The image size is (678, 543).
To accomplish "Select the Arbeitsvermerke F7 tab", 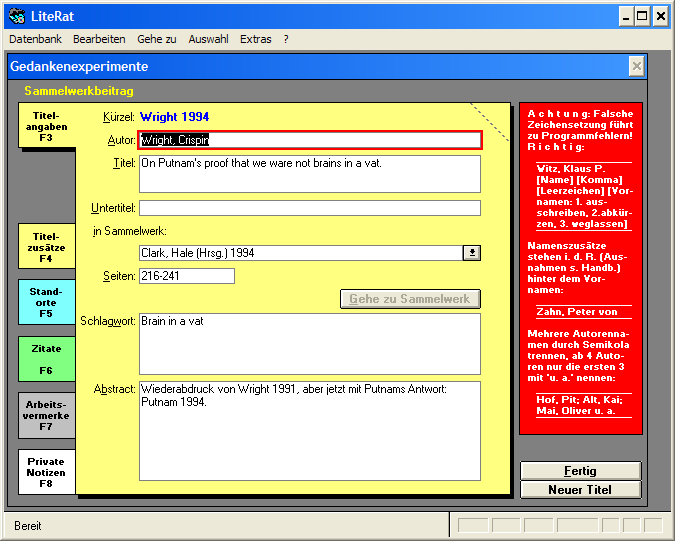I will point(46,415).
